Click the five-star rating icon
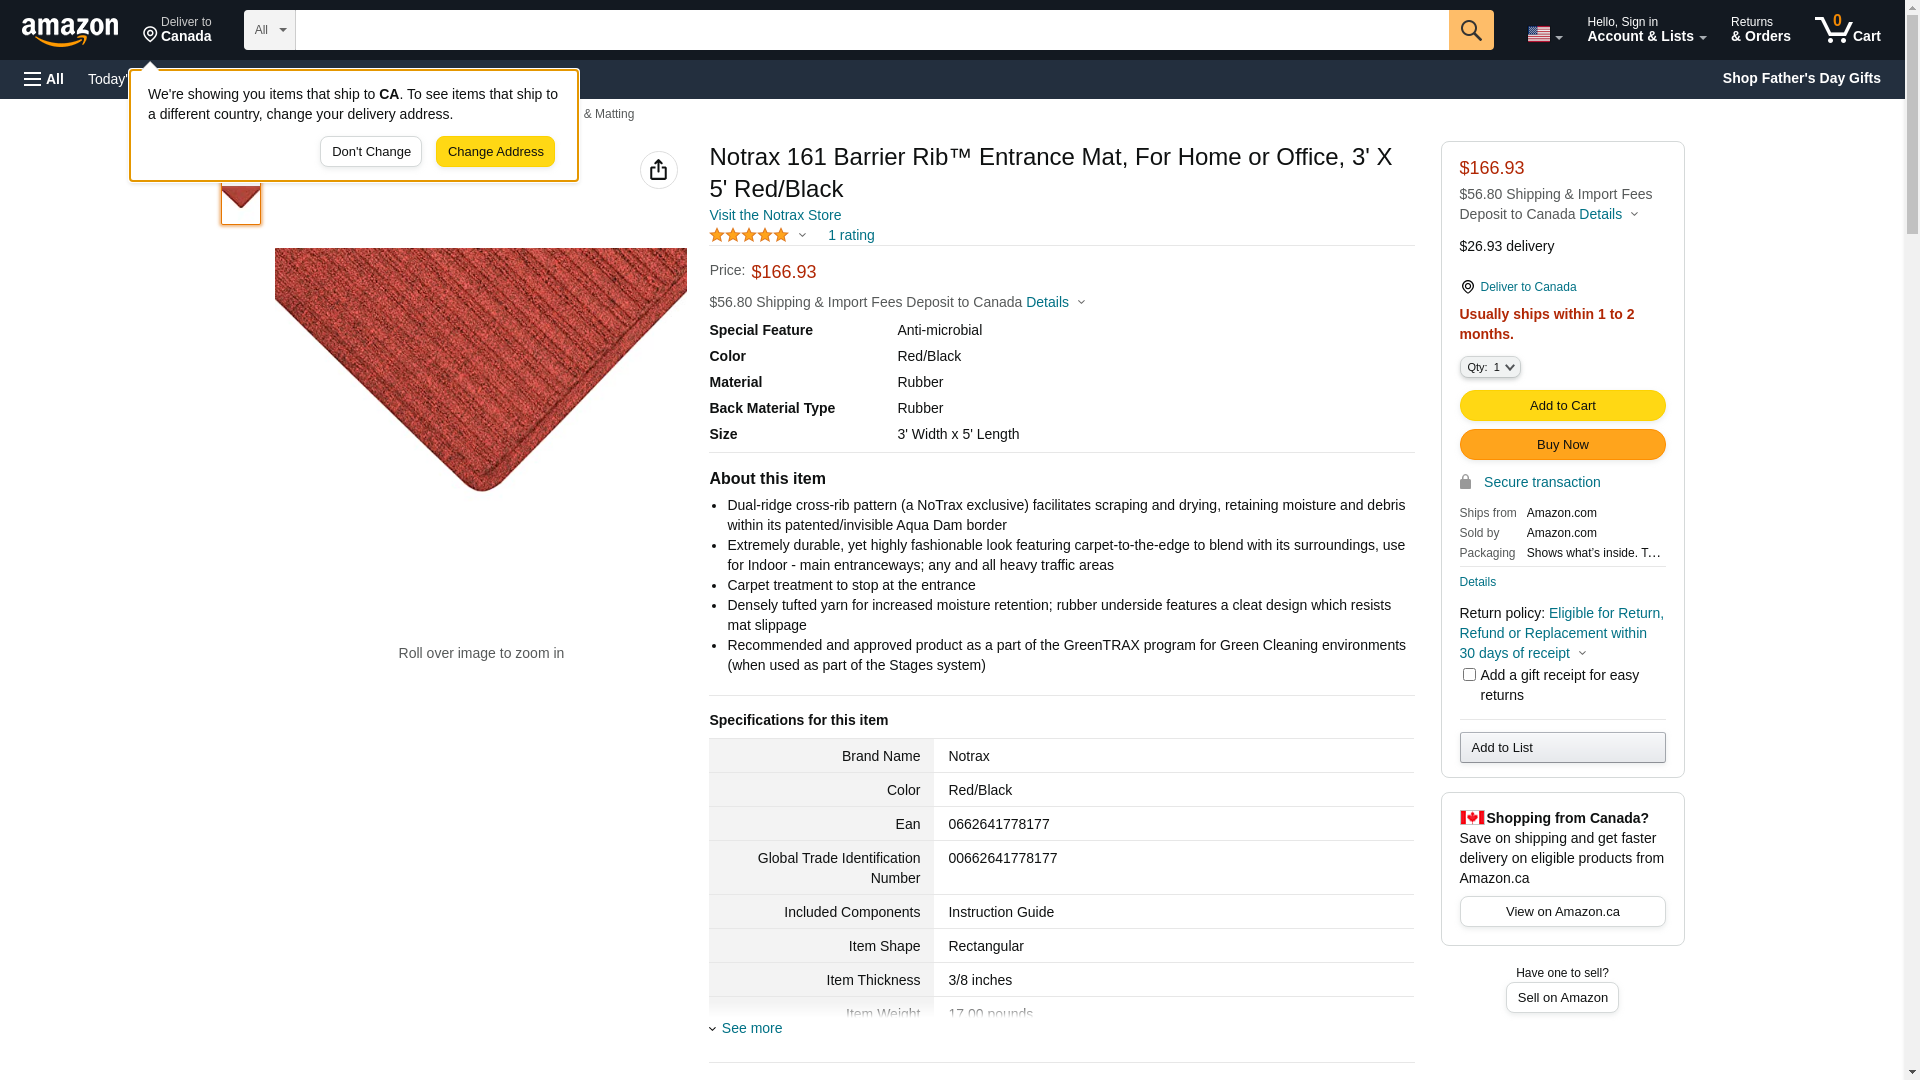Viewport: 1920px width, 1080px height. 749,235
